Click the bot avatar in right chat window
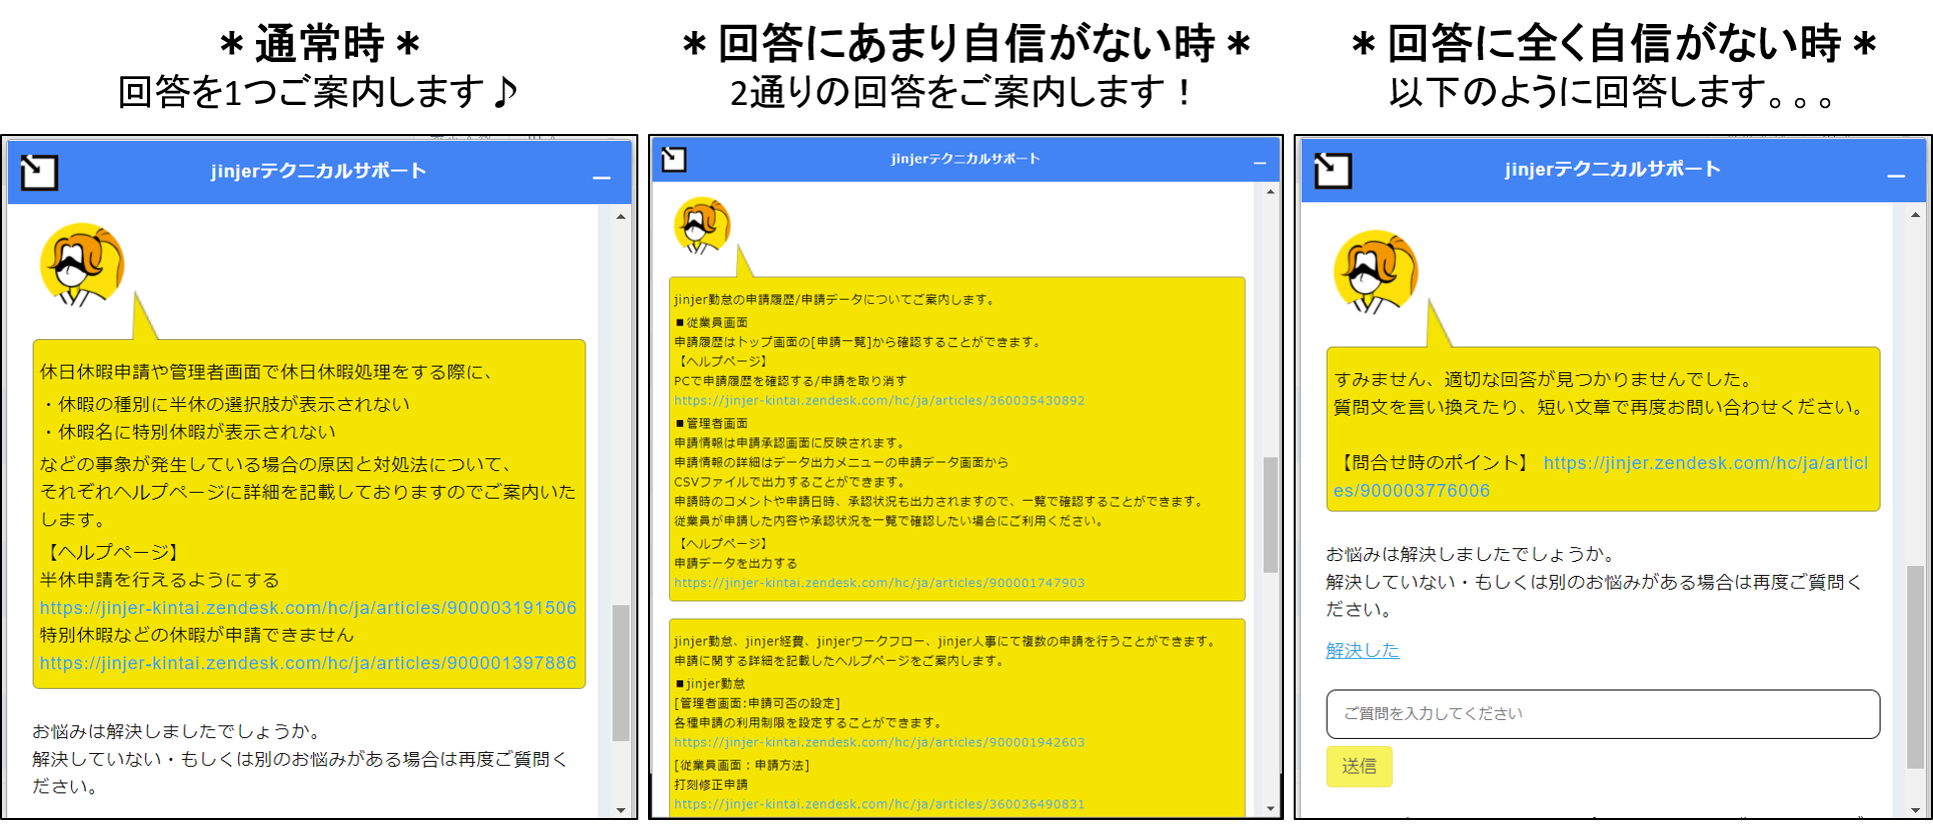The height and width of the screenshot is (832, 1933). (1375, 272)
